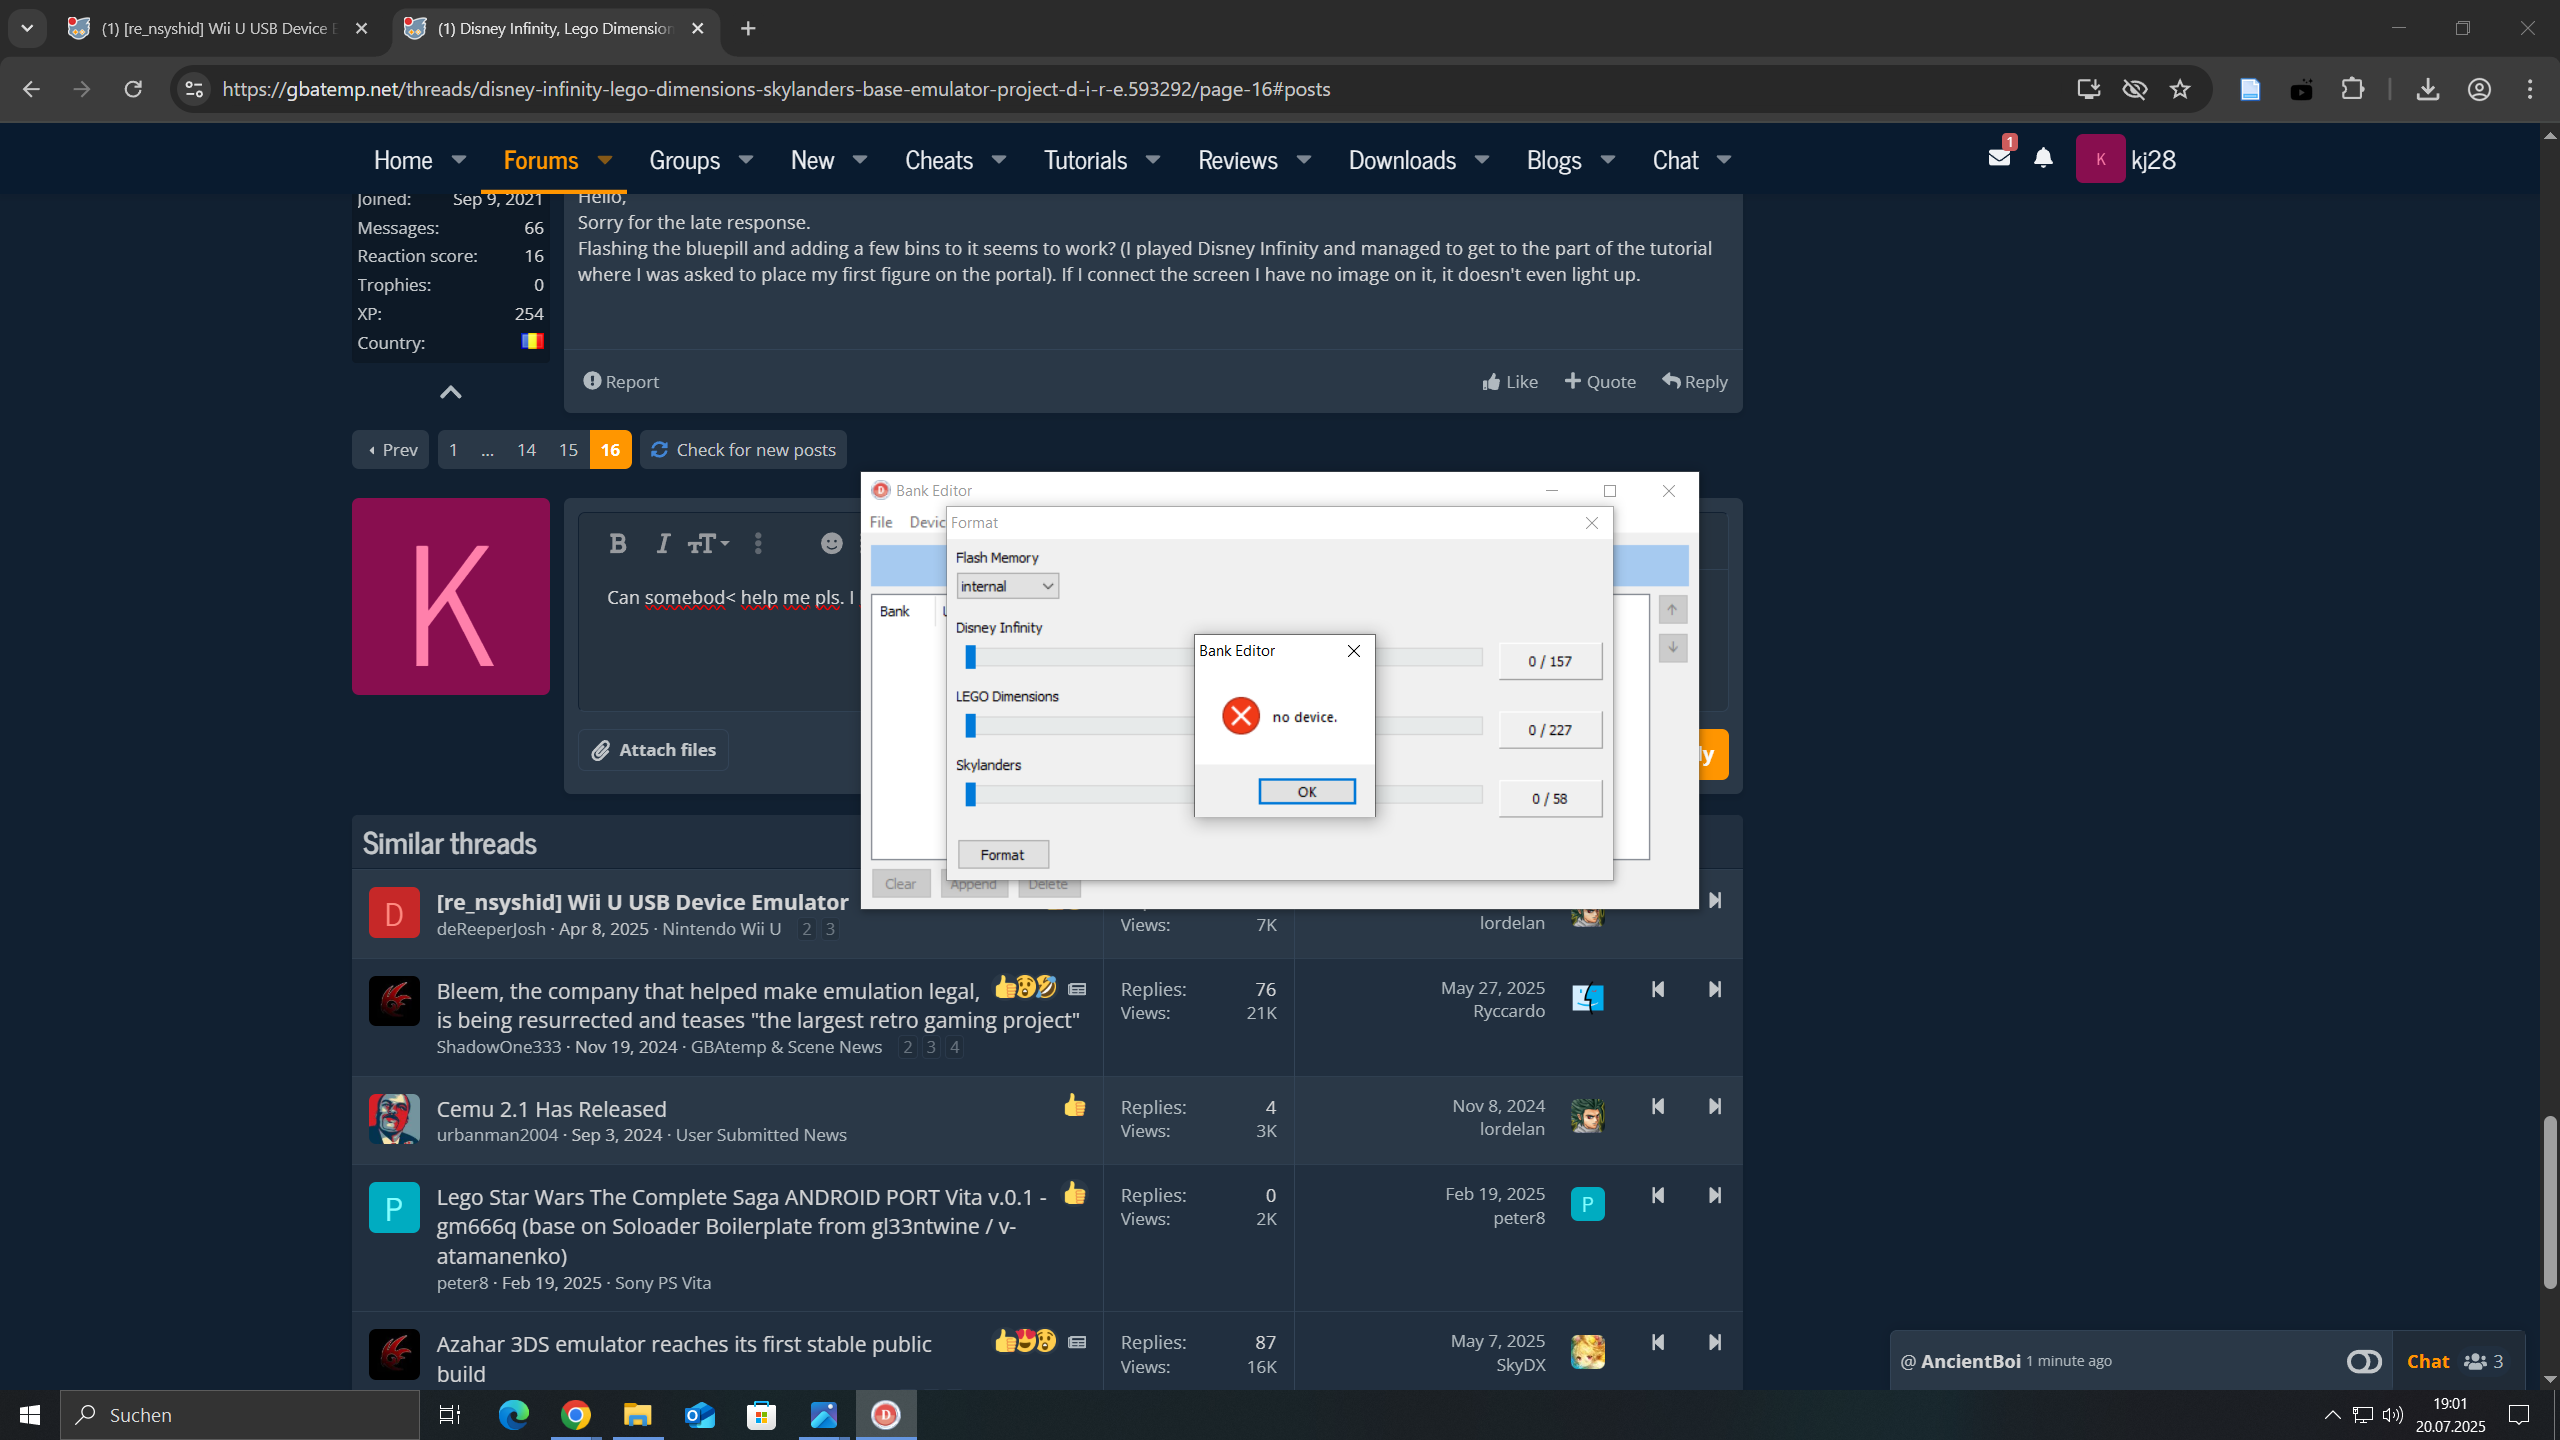
Task: Go to page 1 of the thread
Action: (x=453, y=450)
